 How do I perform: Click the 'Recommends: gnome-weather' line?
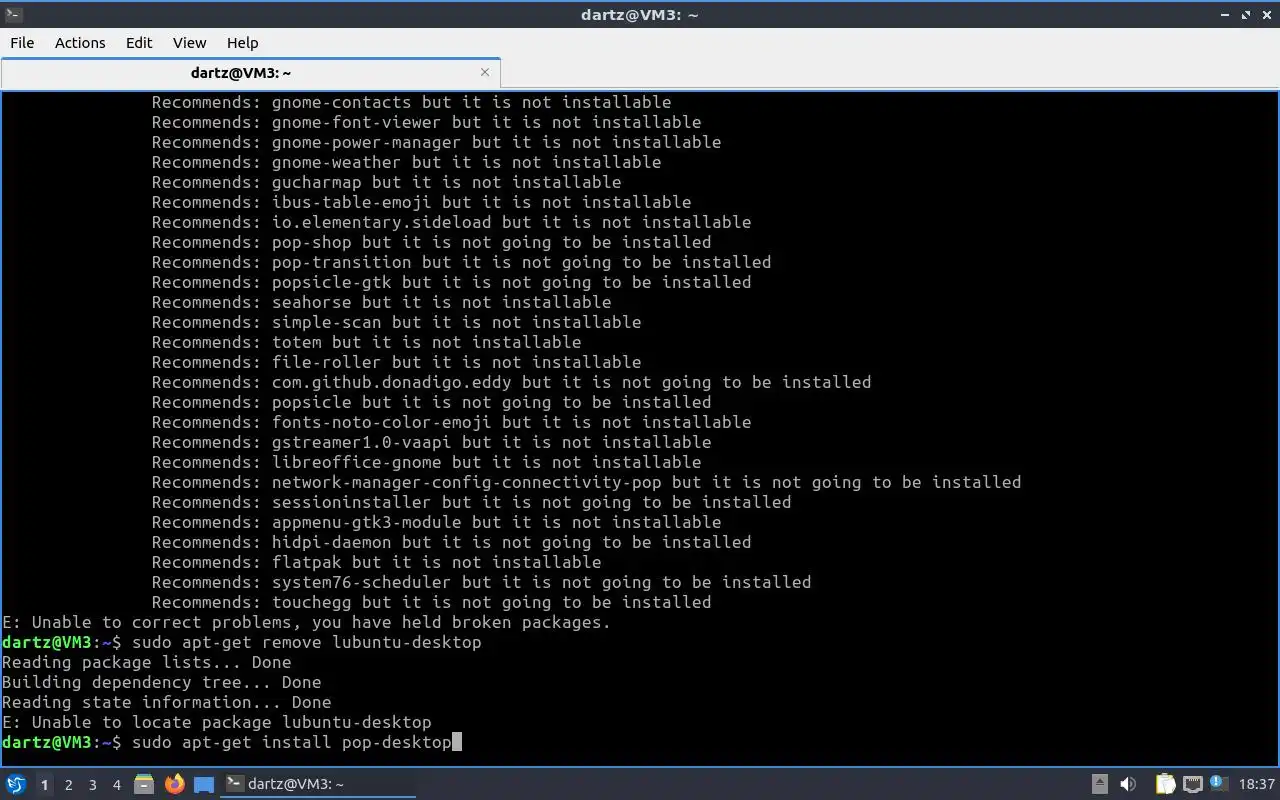406,162
